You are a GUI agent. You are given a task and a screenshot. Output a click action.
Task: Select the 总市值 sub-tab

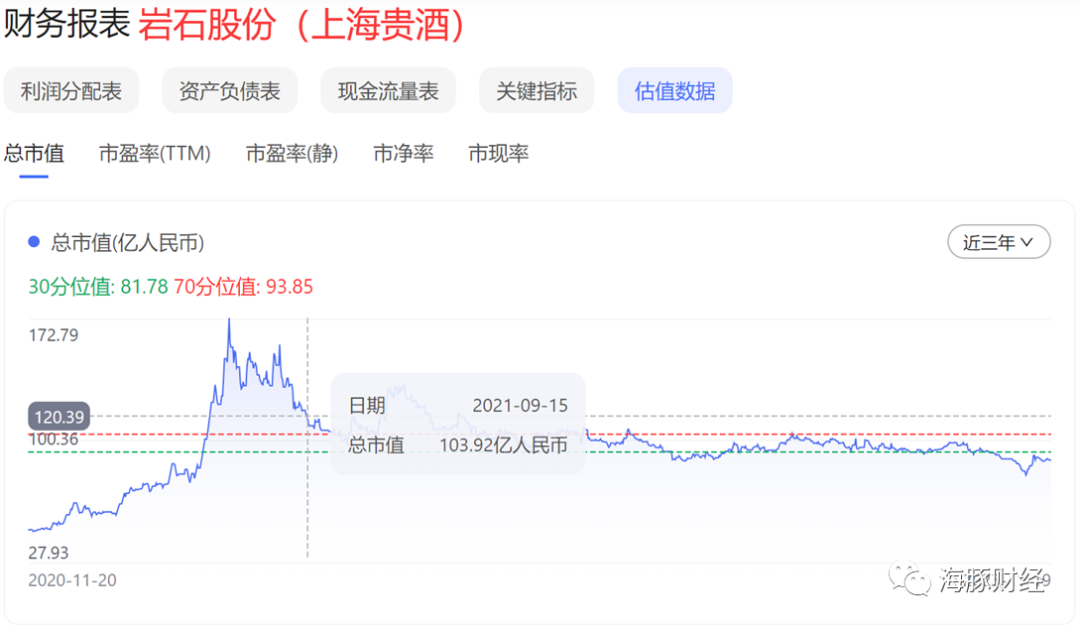(34, 153)
